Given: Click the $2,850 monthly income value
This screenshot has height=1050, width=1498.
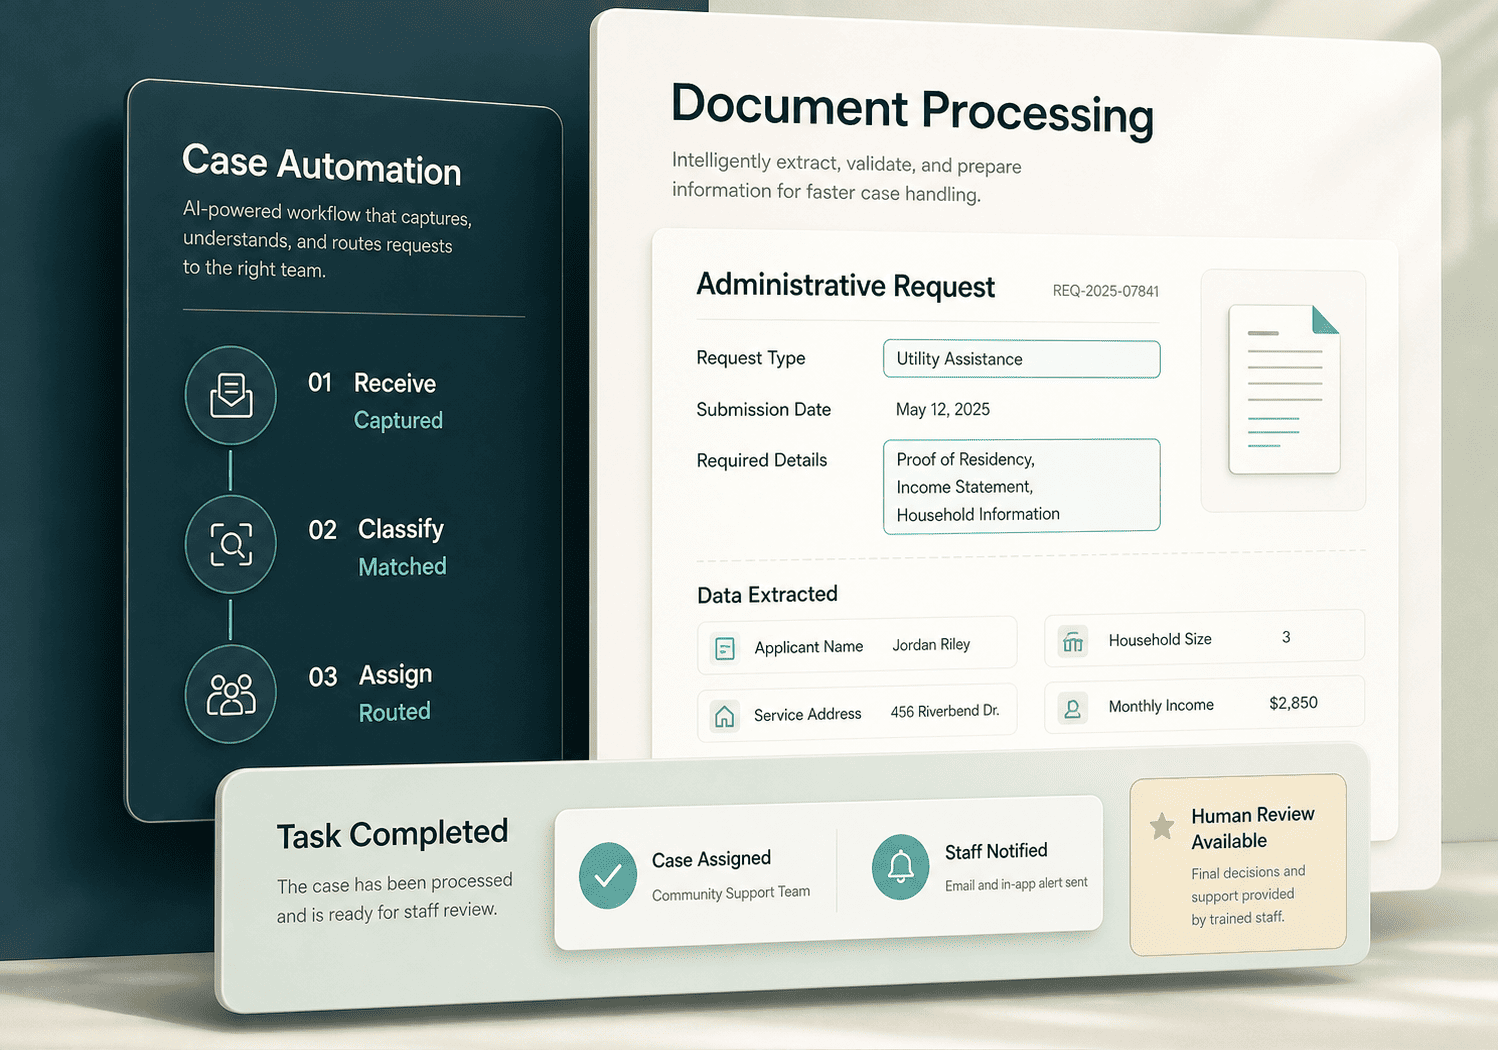Looking at the screenshot, I should (1294, 703).
